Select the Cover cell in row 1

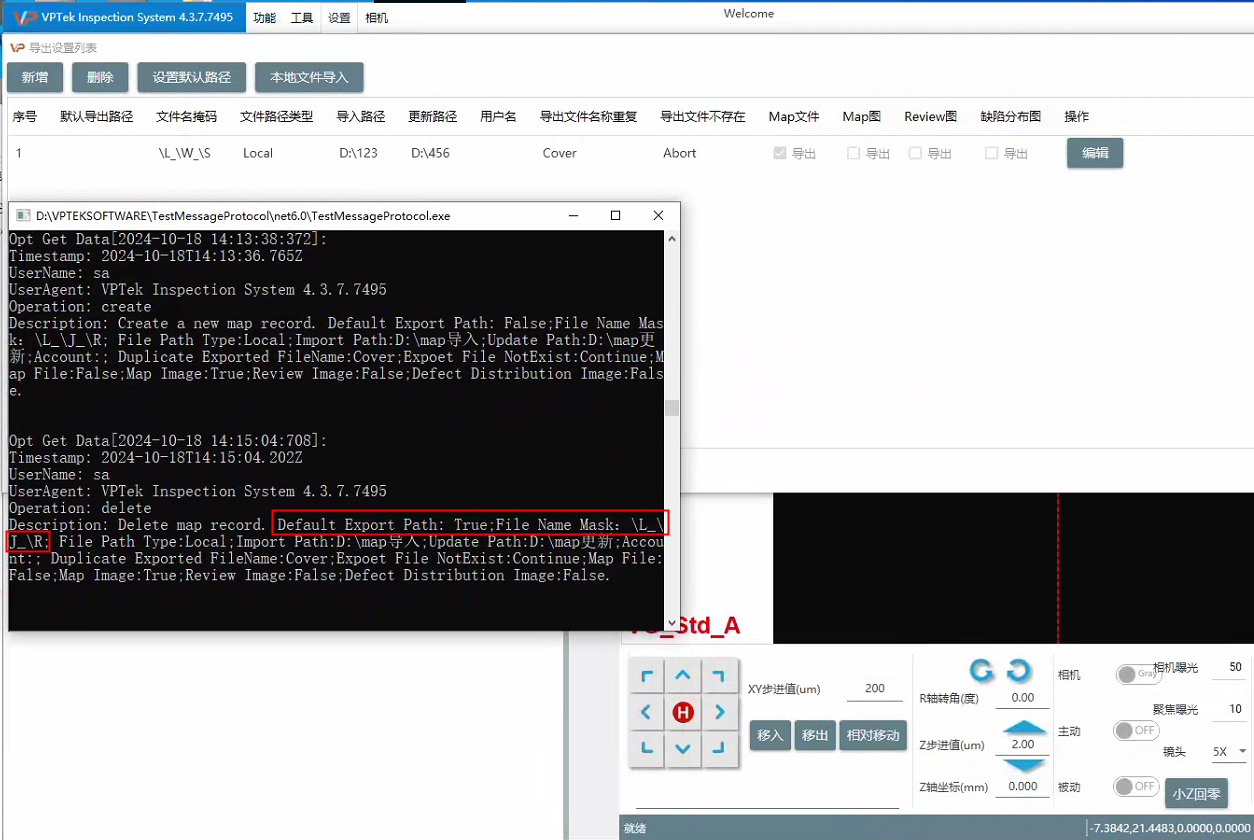560,153
